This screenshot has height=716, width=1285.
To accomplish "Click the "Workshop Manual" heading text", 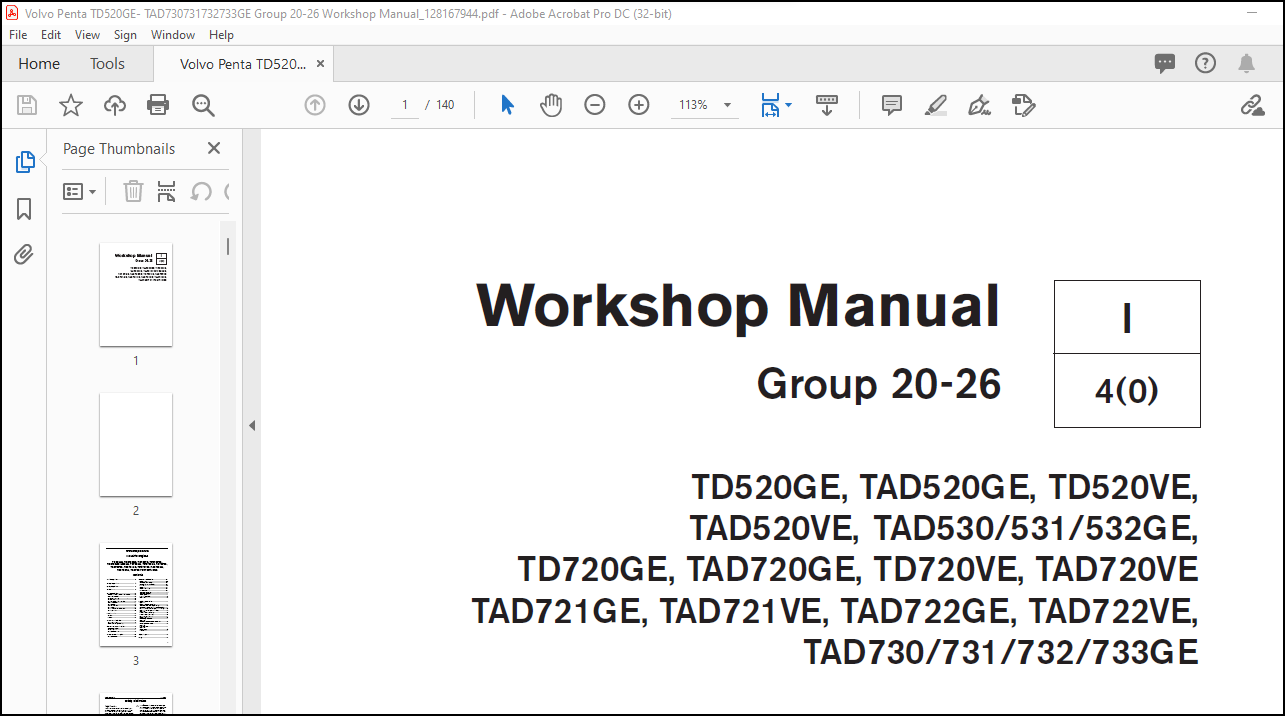I will tap(738, 306).
